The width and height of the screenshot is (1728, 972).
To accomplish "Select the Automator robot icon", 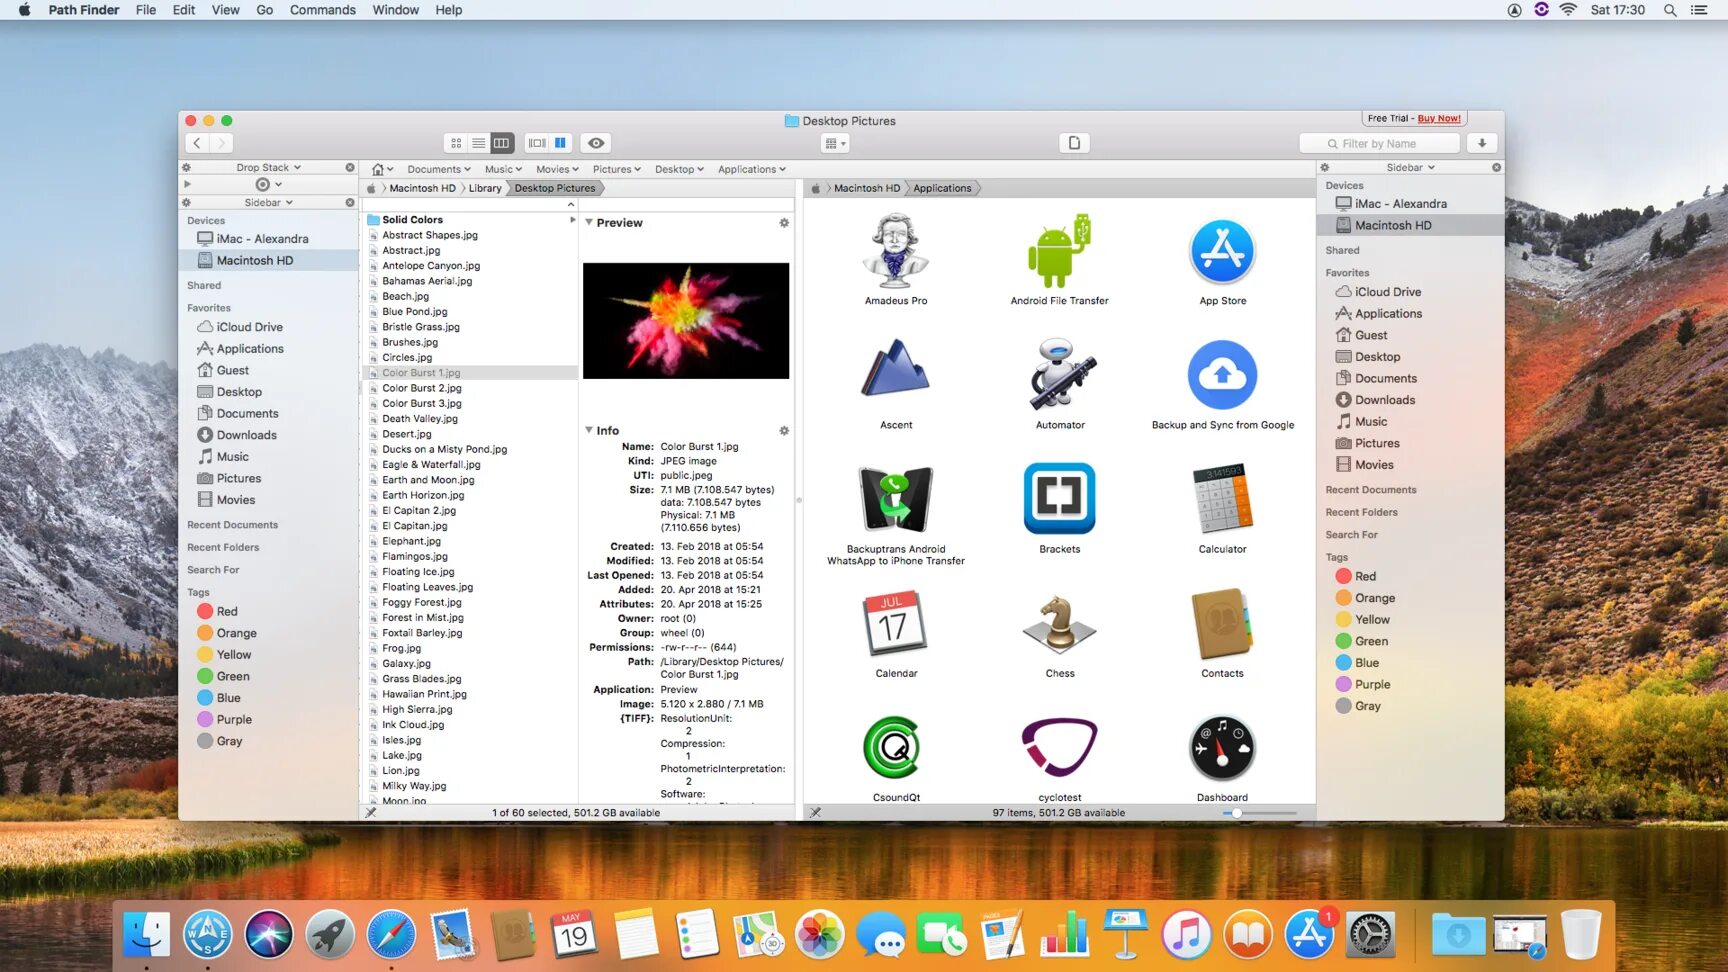I will [x=1060, y=374].
